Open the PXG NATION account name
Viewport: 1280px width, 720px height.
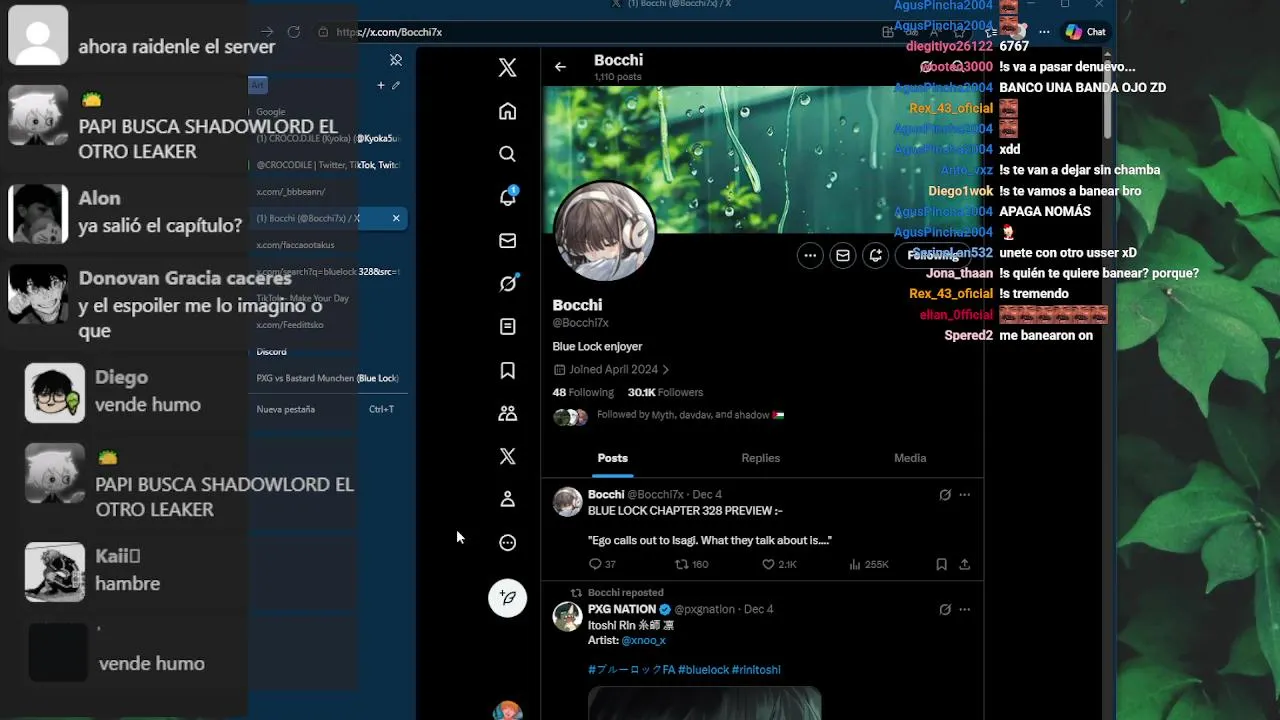tap(622, 609)
